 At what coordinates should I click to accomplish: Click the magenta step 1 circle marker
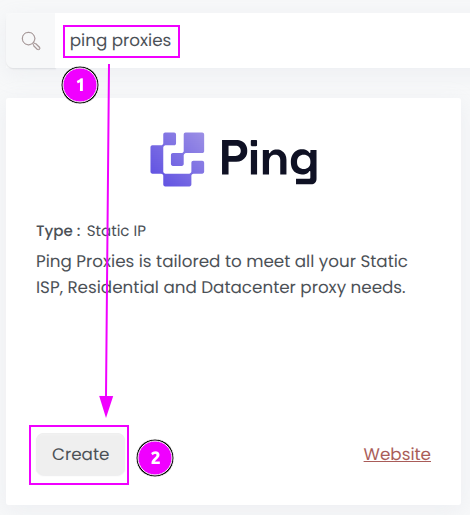pyautogui.click(x=80, y=85)
